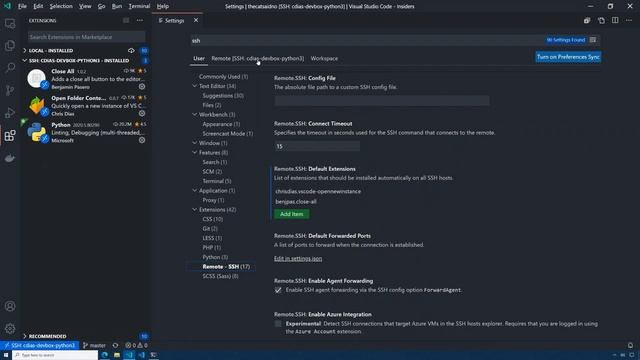640x360 pixels.
Task: Collapse Workbench (3) in settings tree
Action: (195, 115)
